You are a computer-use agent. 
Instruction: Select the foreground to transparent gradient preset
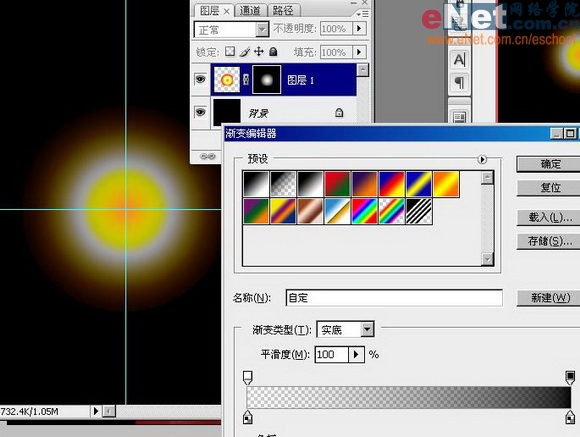coord(283,184)
